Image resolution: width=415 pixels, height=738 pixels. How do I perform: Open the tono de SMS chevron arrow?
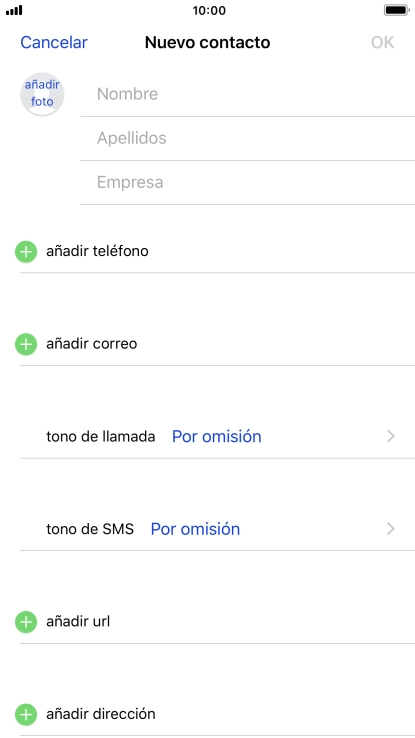[391, 529]
